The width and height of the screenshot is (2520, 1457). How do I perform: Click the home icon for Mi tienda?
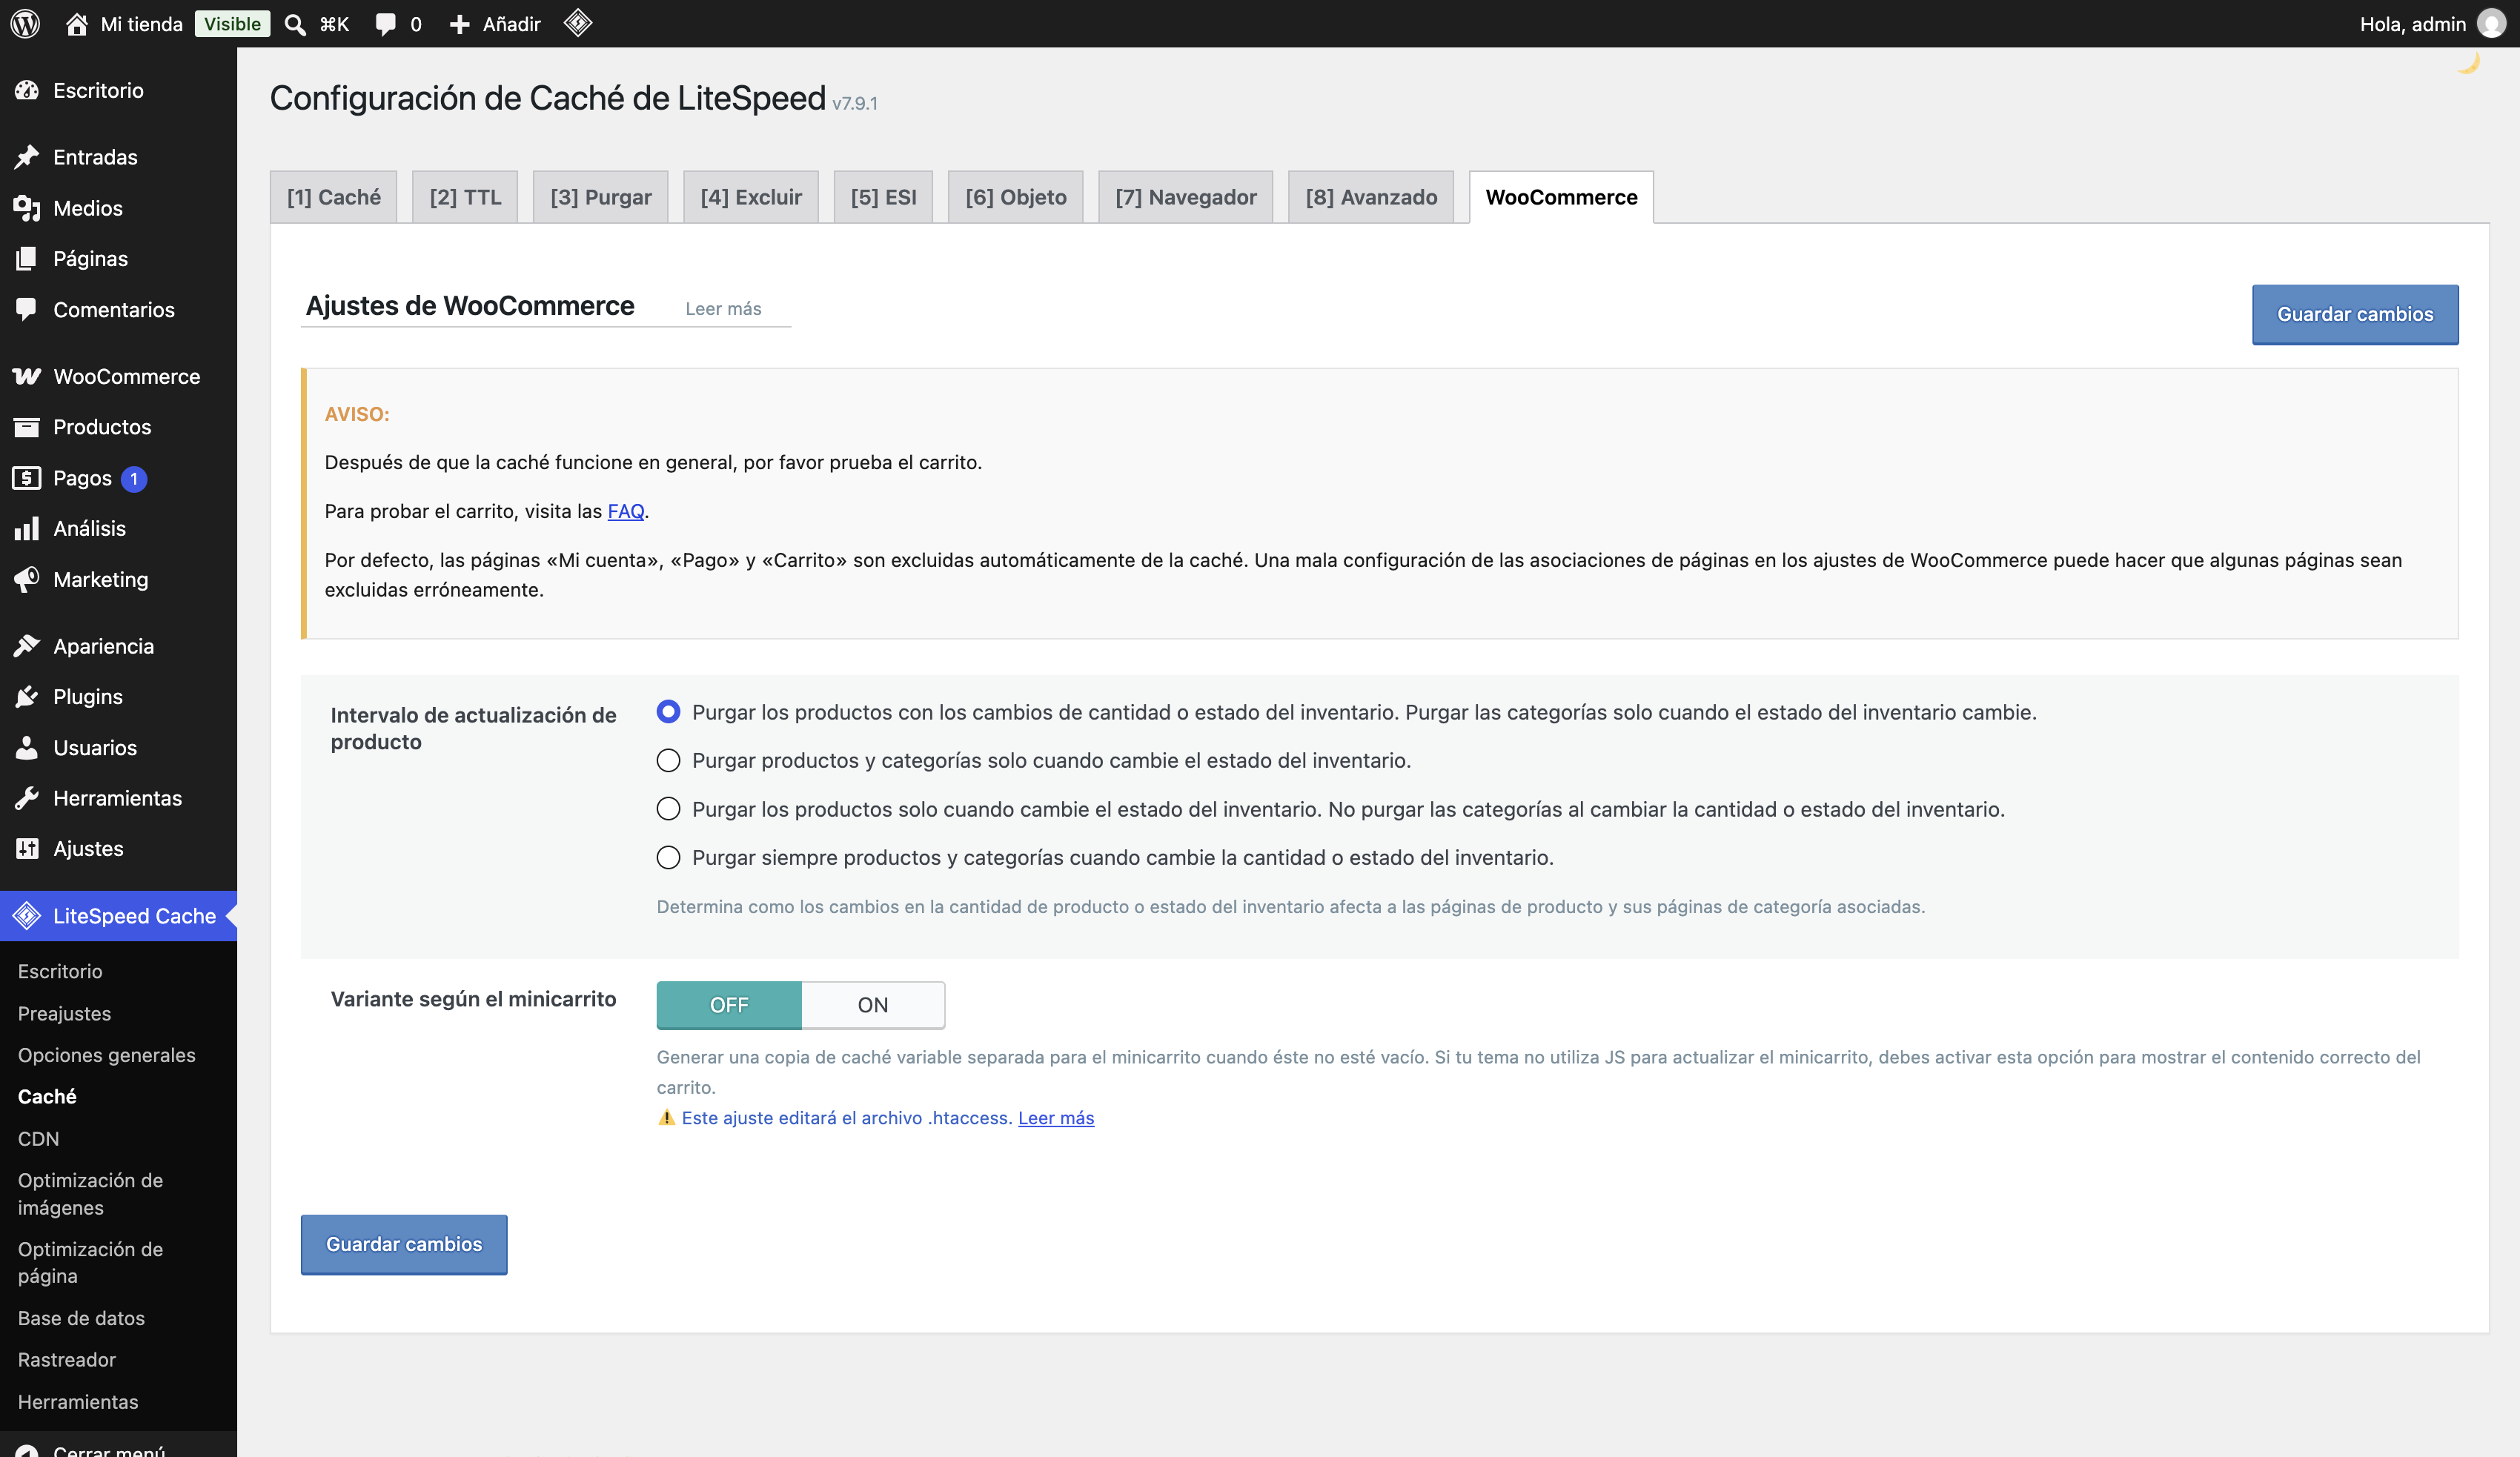pos(76,23)
